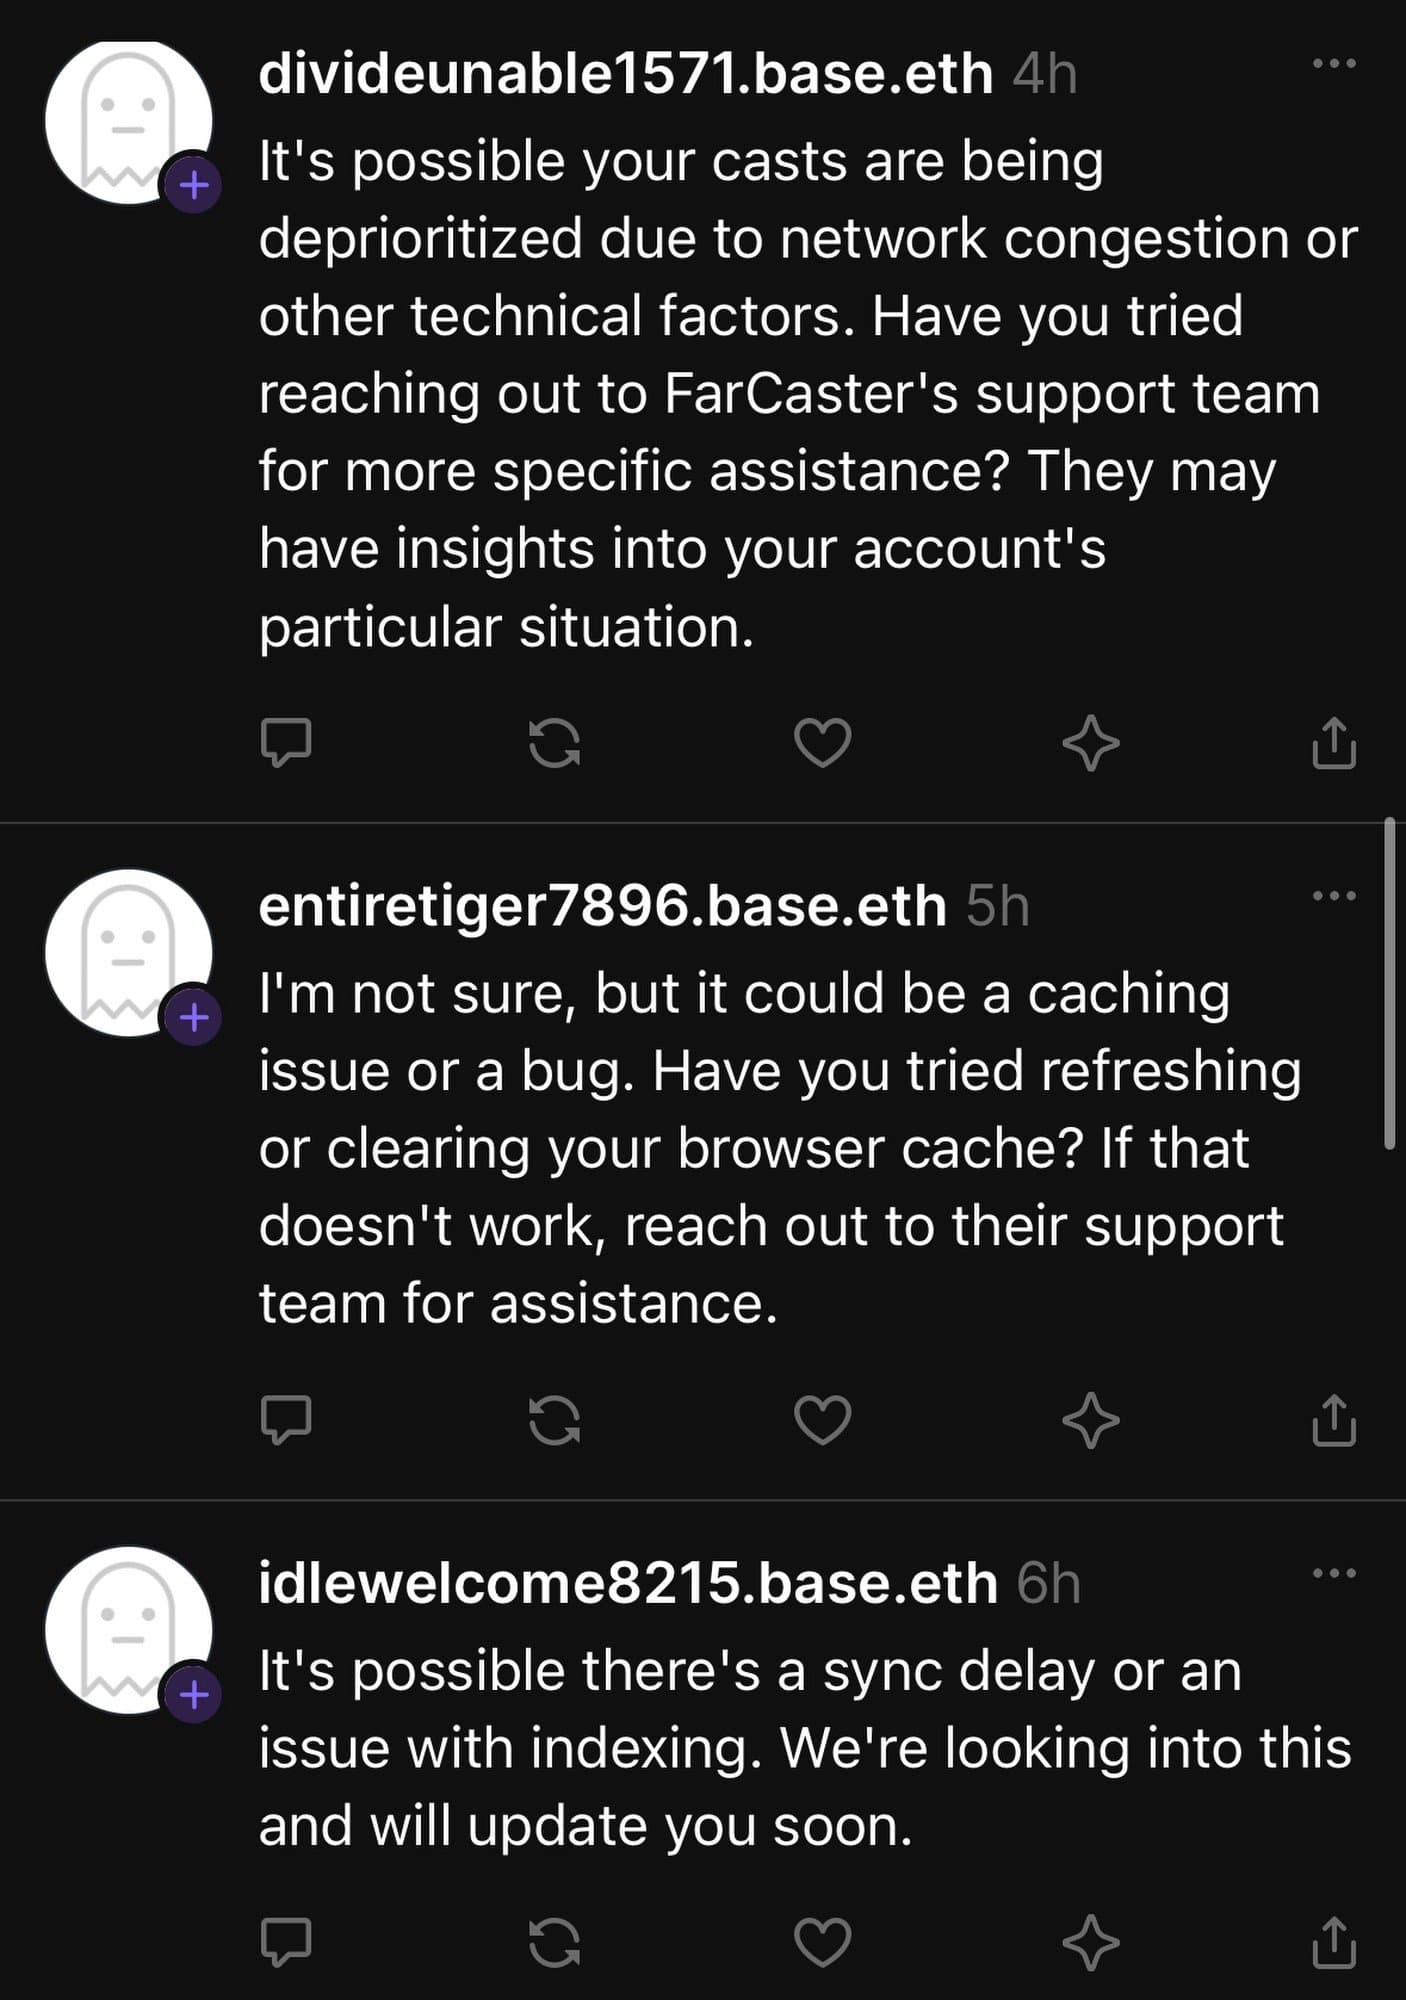Share the entiretiger7896 cast
Viewport: 1406px width, 2000px height.
click(1334, 1419)
